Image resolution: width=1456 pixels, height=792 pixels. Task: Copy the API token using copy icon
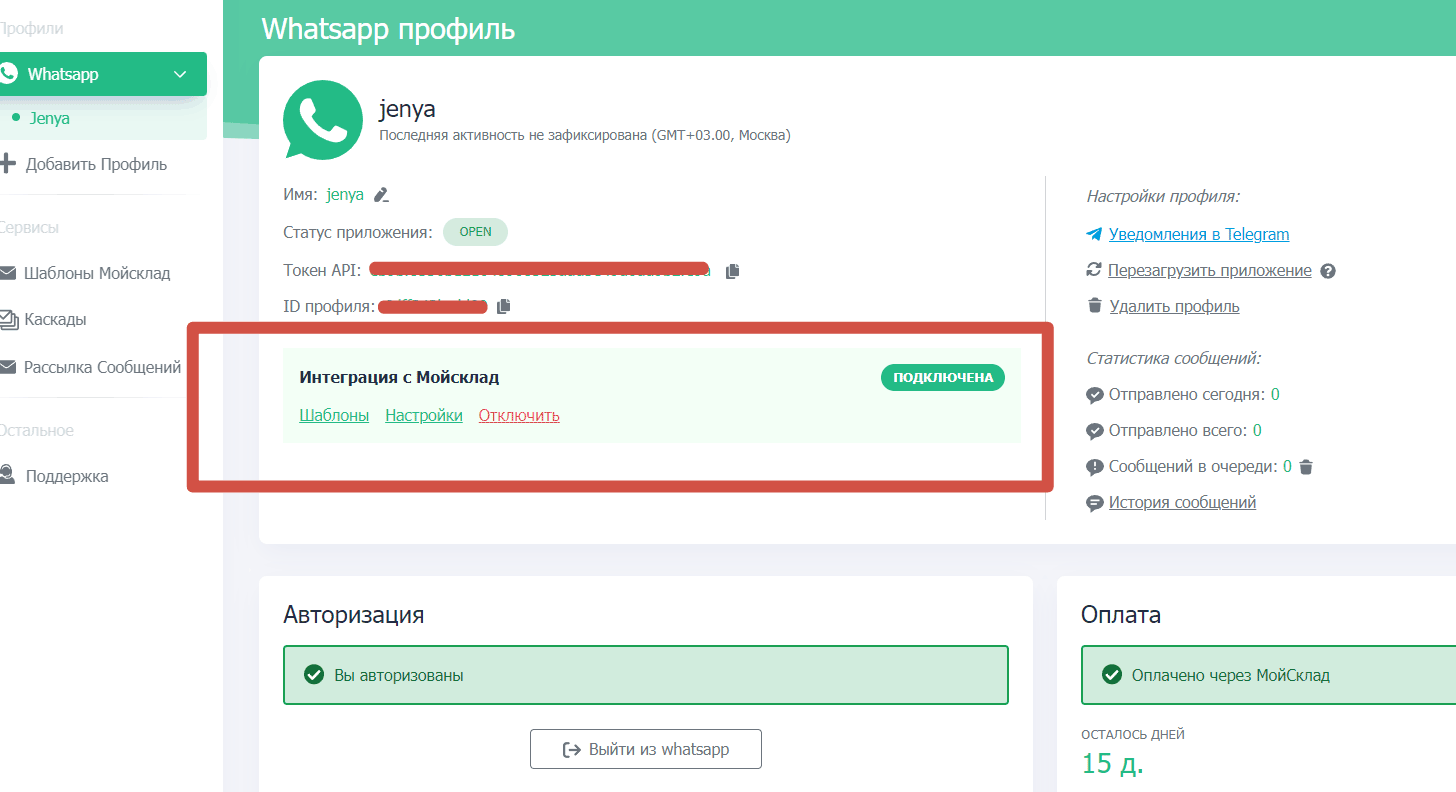point(732,271)
